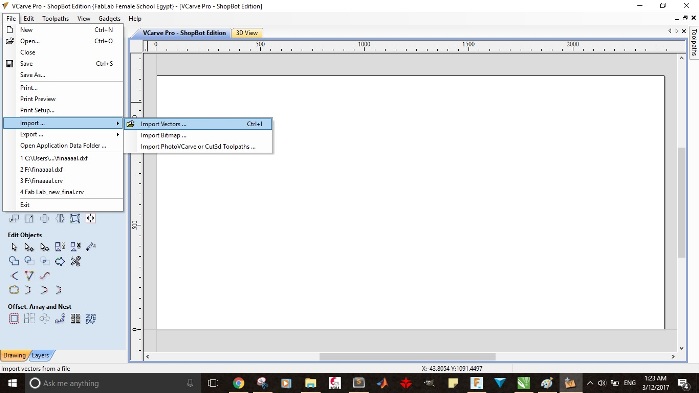Image resolution: width=699 pixels, height=393 pixels.
Task: Click New in the File menu
Action: [63, 29]
